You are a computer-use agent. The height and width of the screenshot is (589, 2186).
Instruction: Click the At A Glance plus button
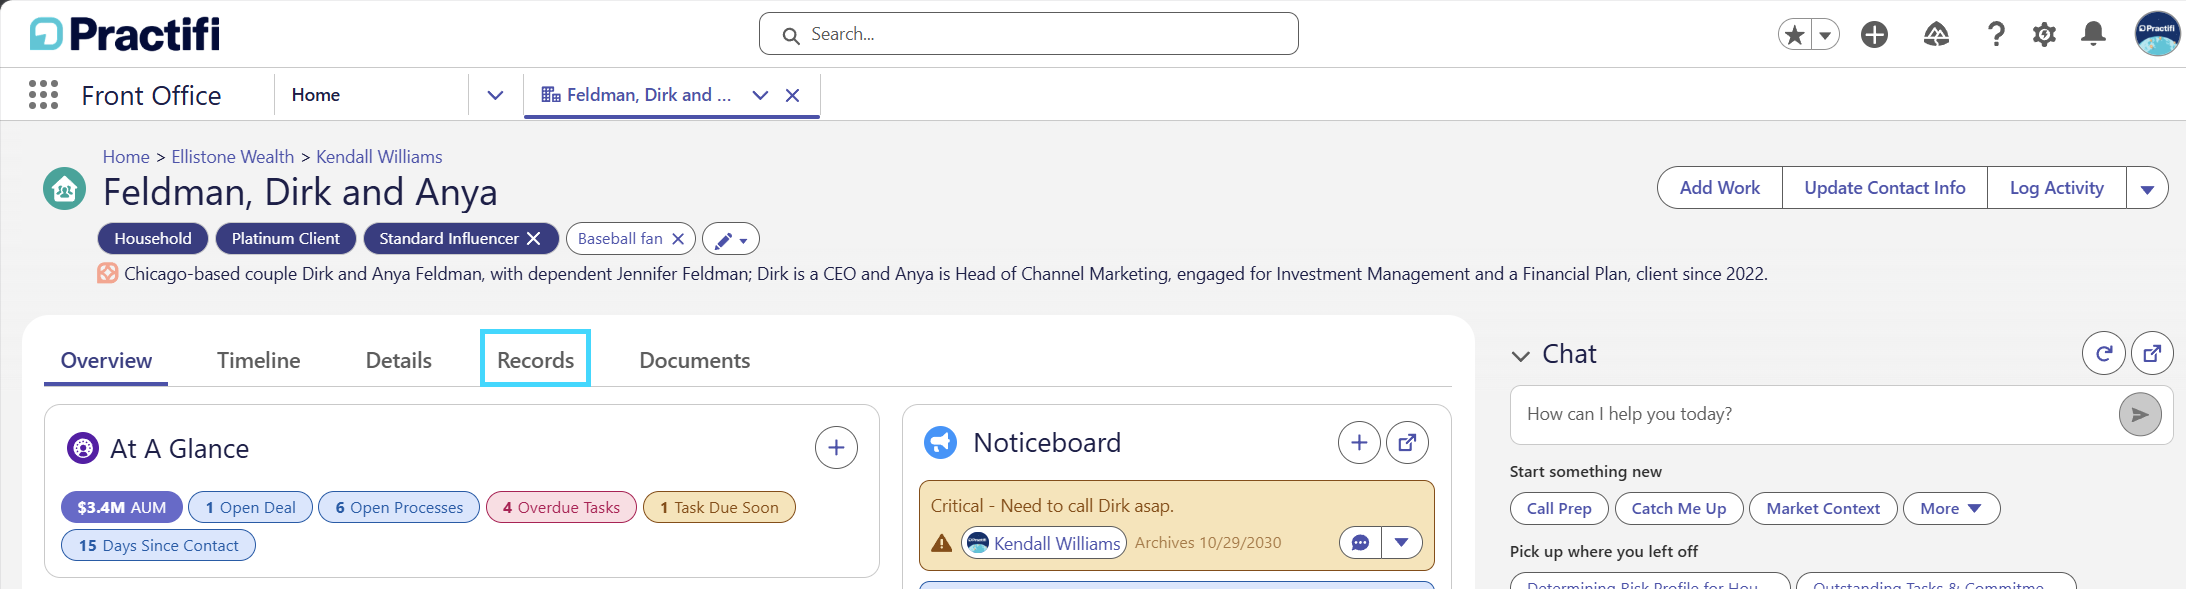836,448
